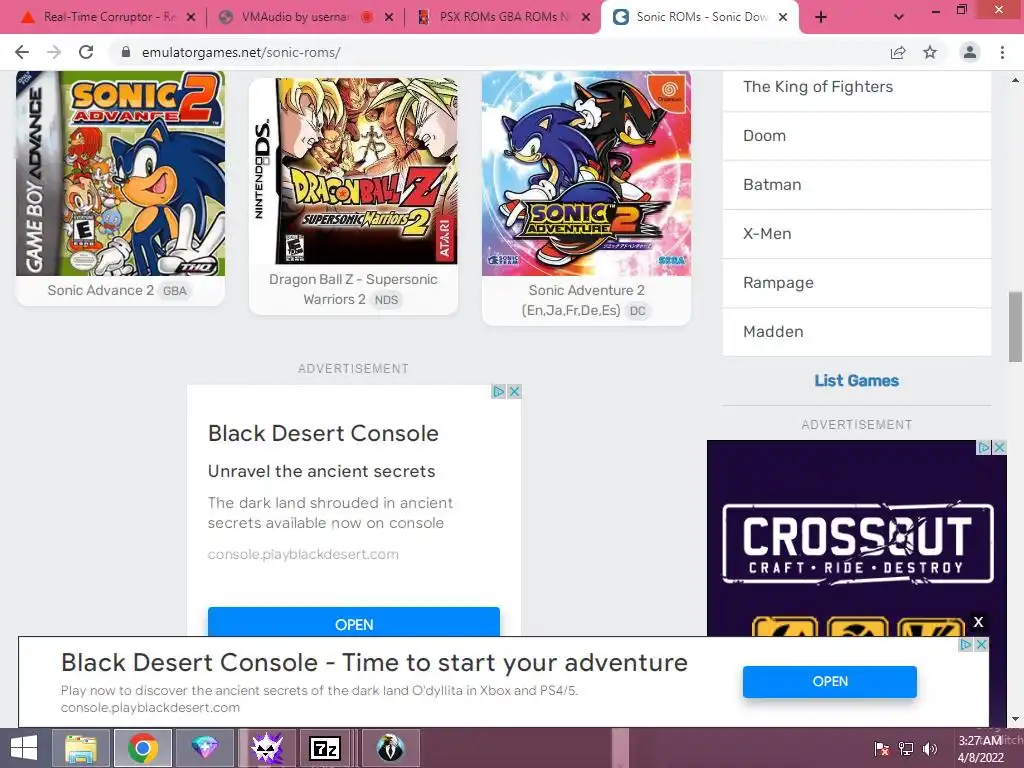Click the List Games link
Image resolution: width=1024 pixels, height=768 pixels.
tap(856, 381)
